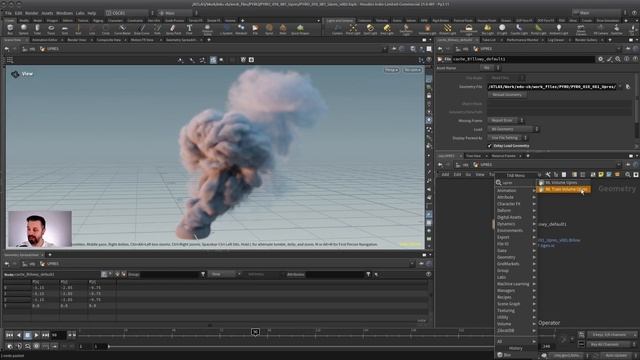Switch to the Render View tab
640x360 pixels.
pos(77,40)
